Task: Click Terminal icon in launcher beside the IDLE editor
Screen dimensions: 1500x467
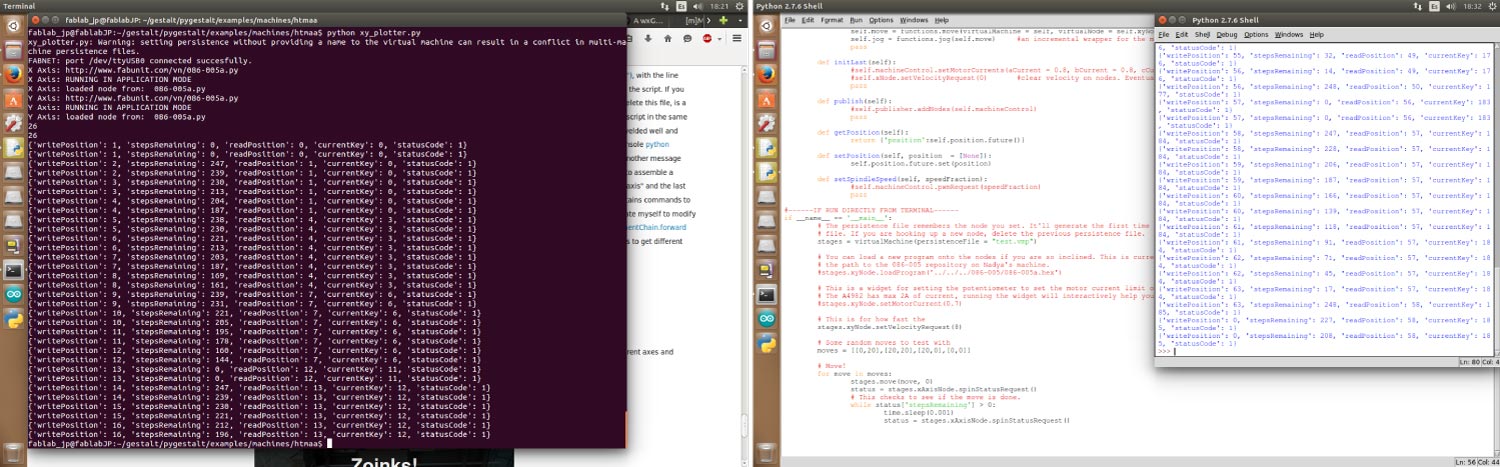Action: click(766, 294)
